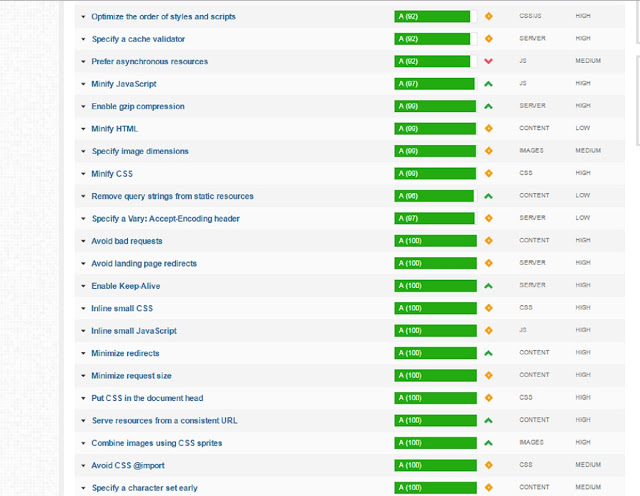Click the MEDIUM priority label in Prefer asynchronous resources row
This screenshot has height=496, width=640.
588,61
